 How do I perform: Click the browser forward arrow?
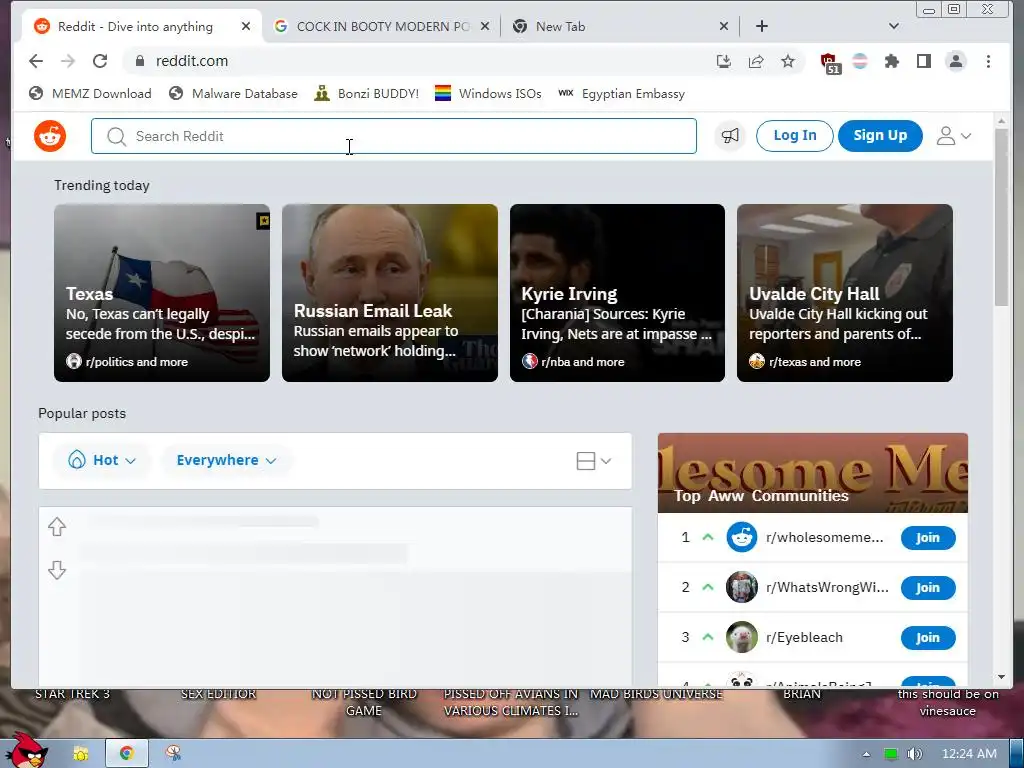point(68,61)
